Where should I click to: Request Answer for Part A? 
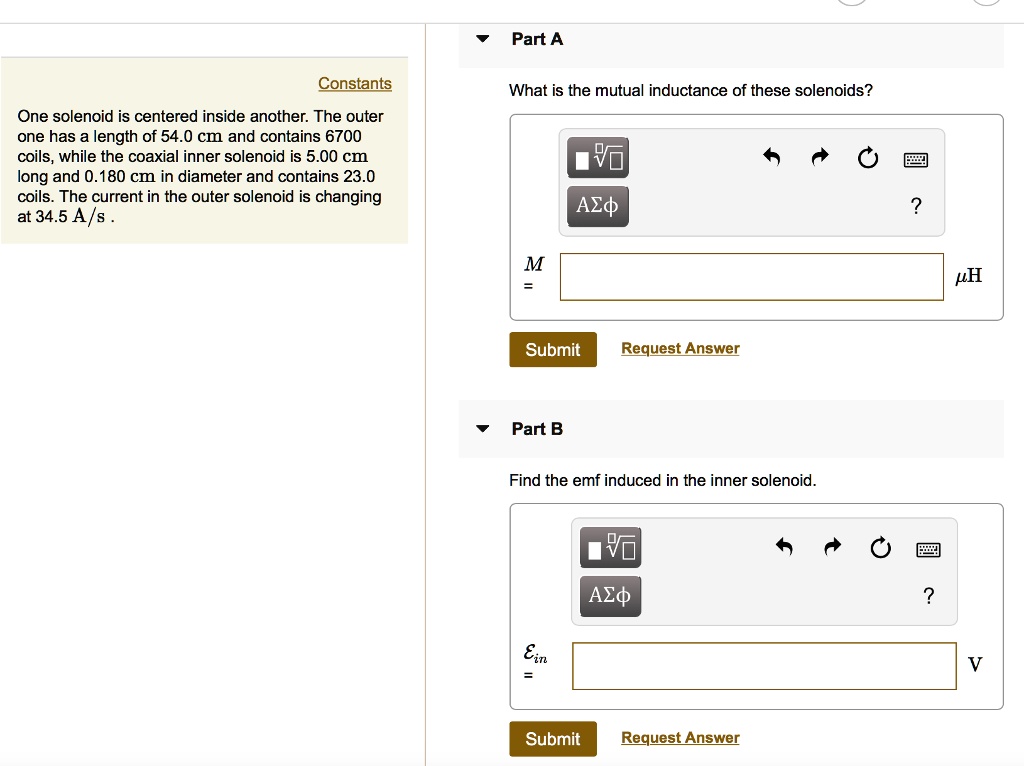pos(680,349)
